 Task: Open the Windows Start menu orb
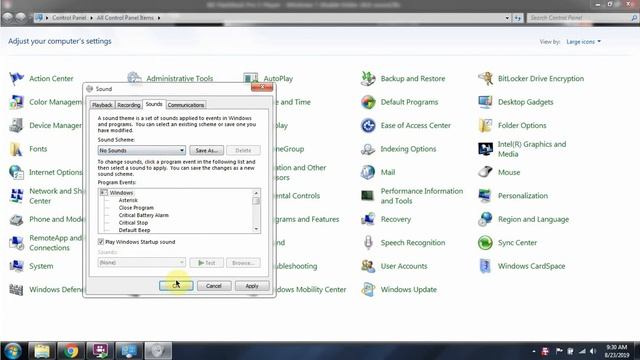click(13, 351)
